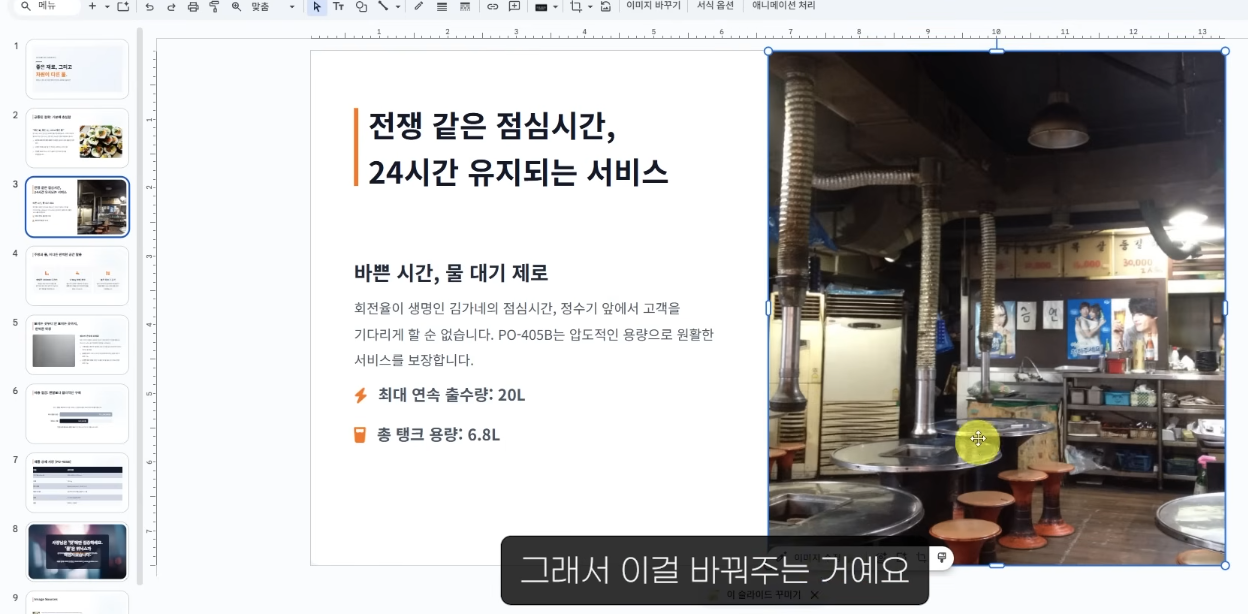Click the paint roller icon under the image
1248x614 pixels.
(941, 557)
